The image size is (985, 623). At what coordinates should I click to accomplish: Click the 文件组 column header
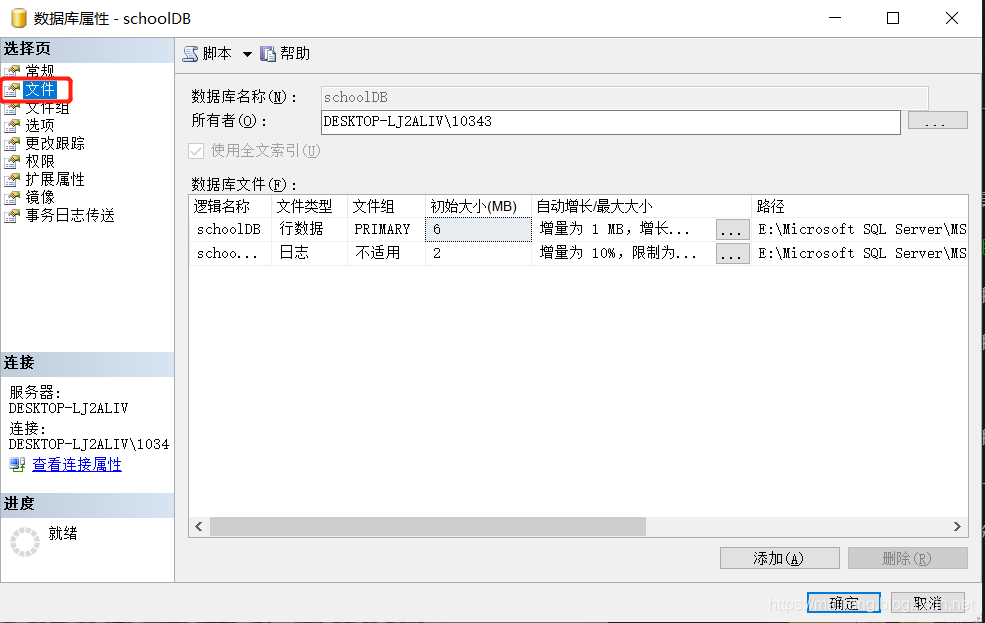(x=386, y=207)
